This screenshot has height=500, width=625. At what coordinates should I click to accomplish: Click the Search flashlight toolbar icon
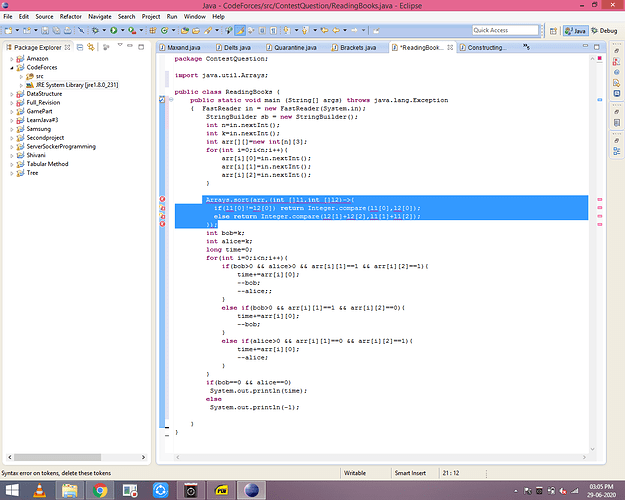(208, 30)
